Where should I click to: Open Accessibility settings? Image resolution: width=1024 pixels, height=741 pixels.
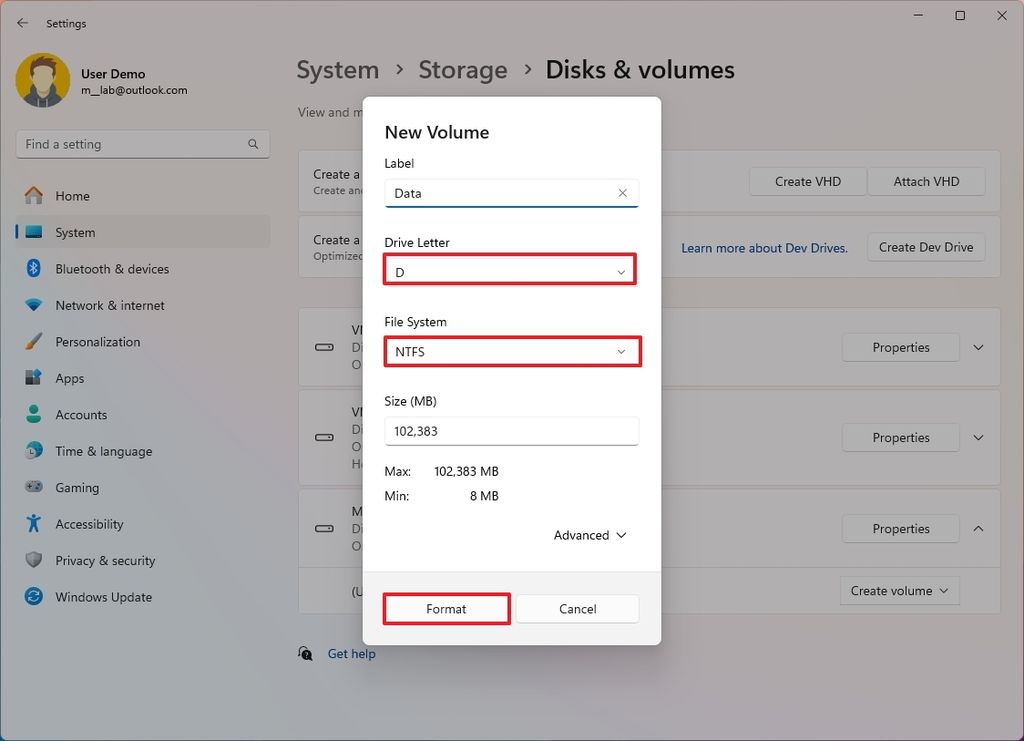tap(91, 523)
